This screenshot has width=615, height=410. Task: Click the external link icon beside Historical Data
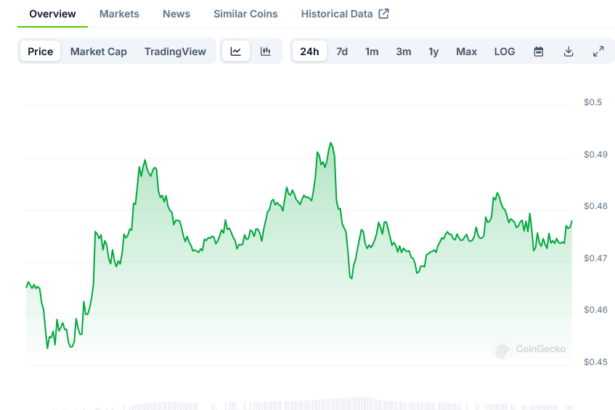point(383,14)
